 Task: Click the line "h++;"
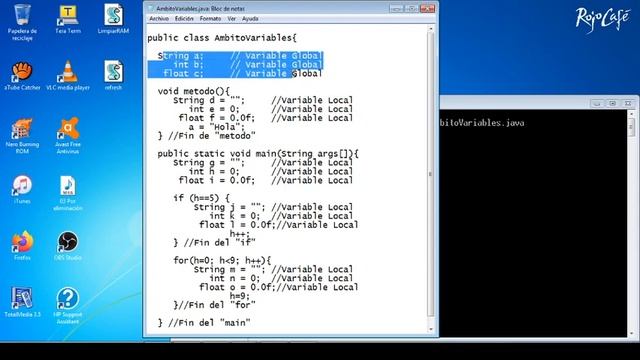pyautogui.click(x=240, y=234)
